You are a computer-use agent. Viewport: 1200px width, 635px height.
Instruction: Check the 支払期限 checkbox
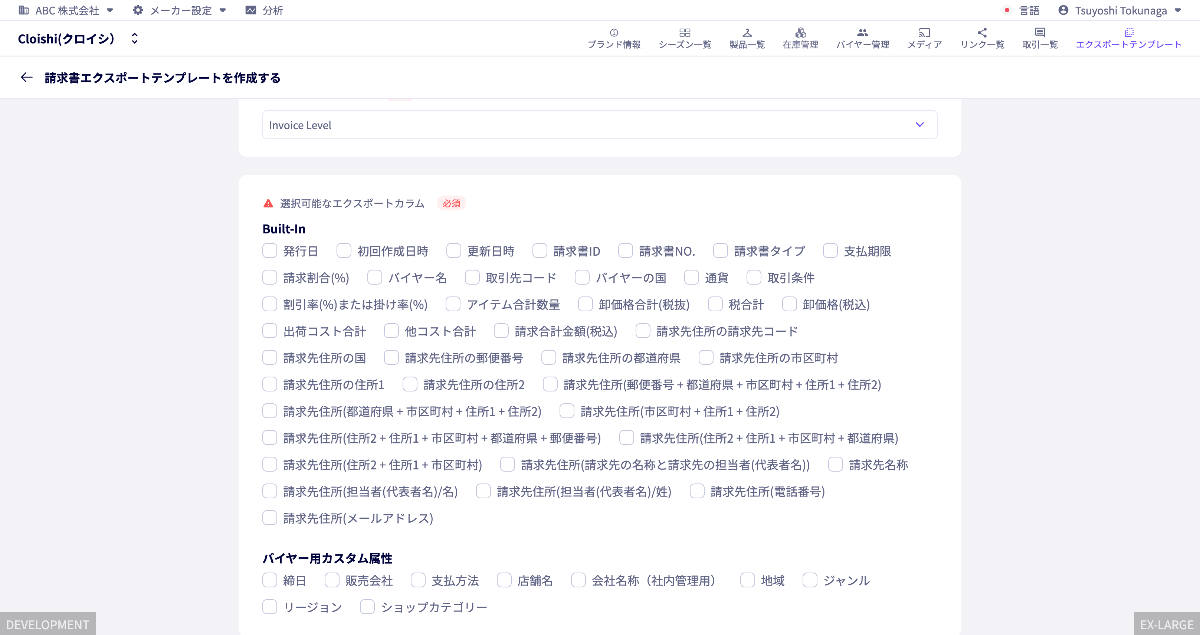(831, 251)
